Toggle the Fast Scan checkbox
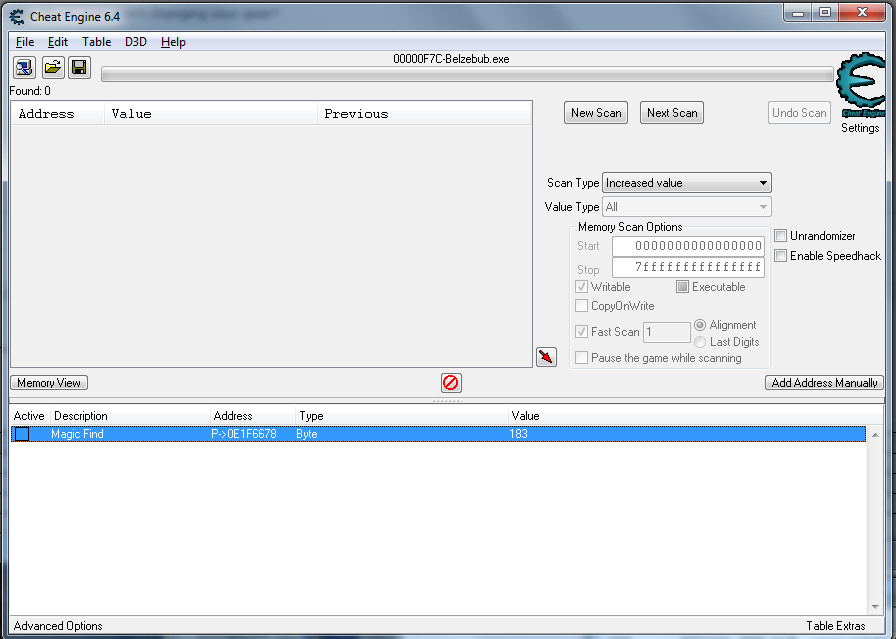896x639 pixels. coord(581,331)
